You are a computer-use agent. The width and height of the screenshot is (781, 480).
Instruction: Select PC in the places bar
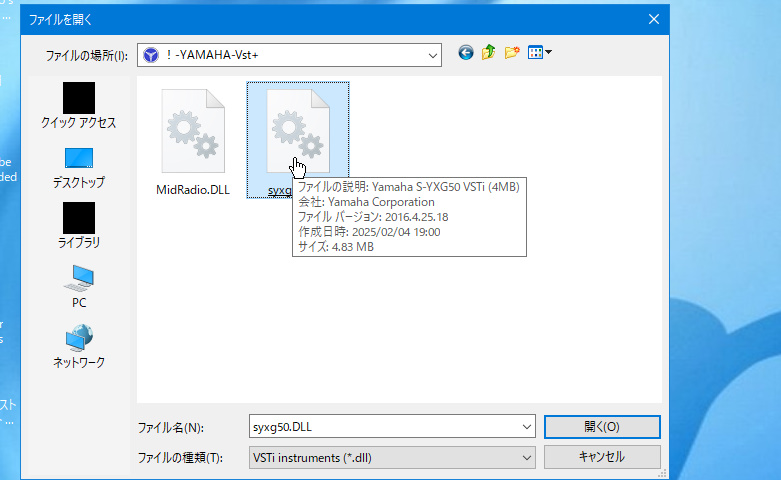pyautogui.click(x=79, y=286)
